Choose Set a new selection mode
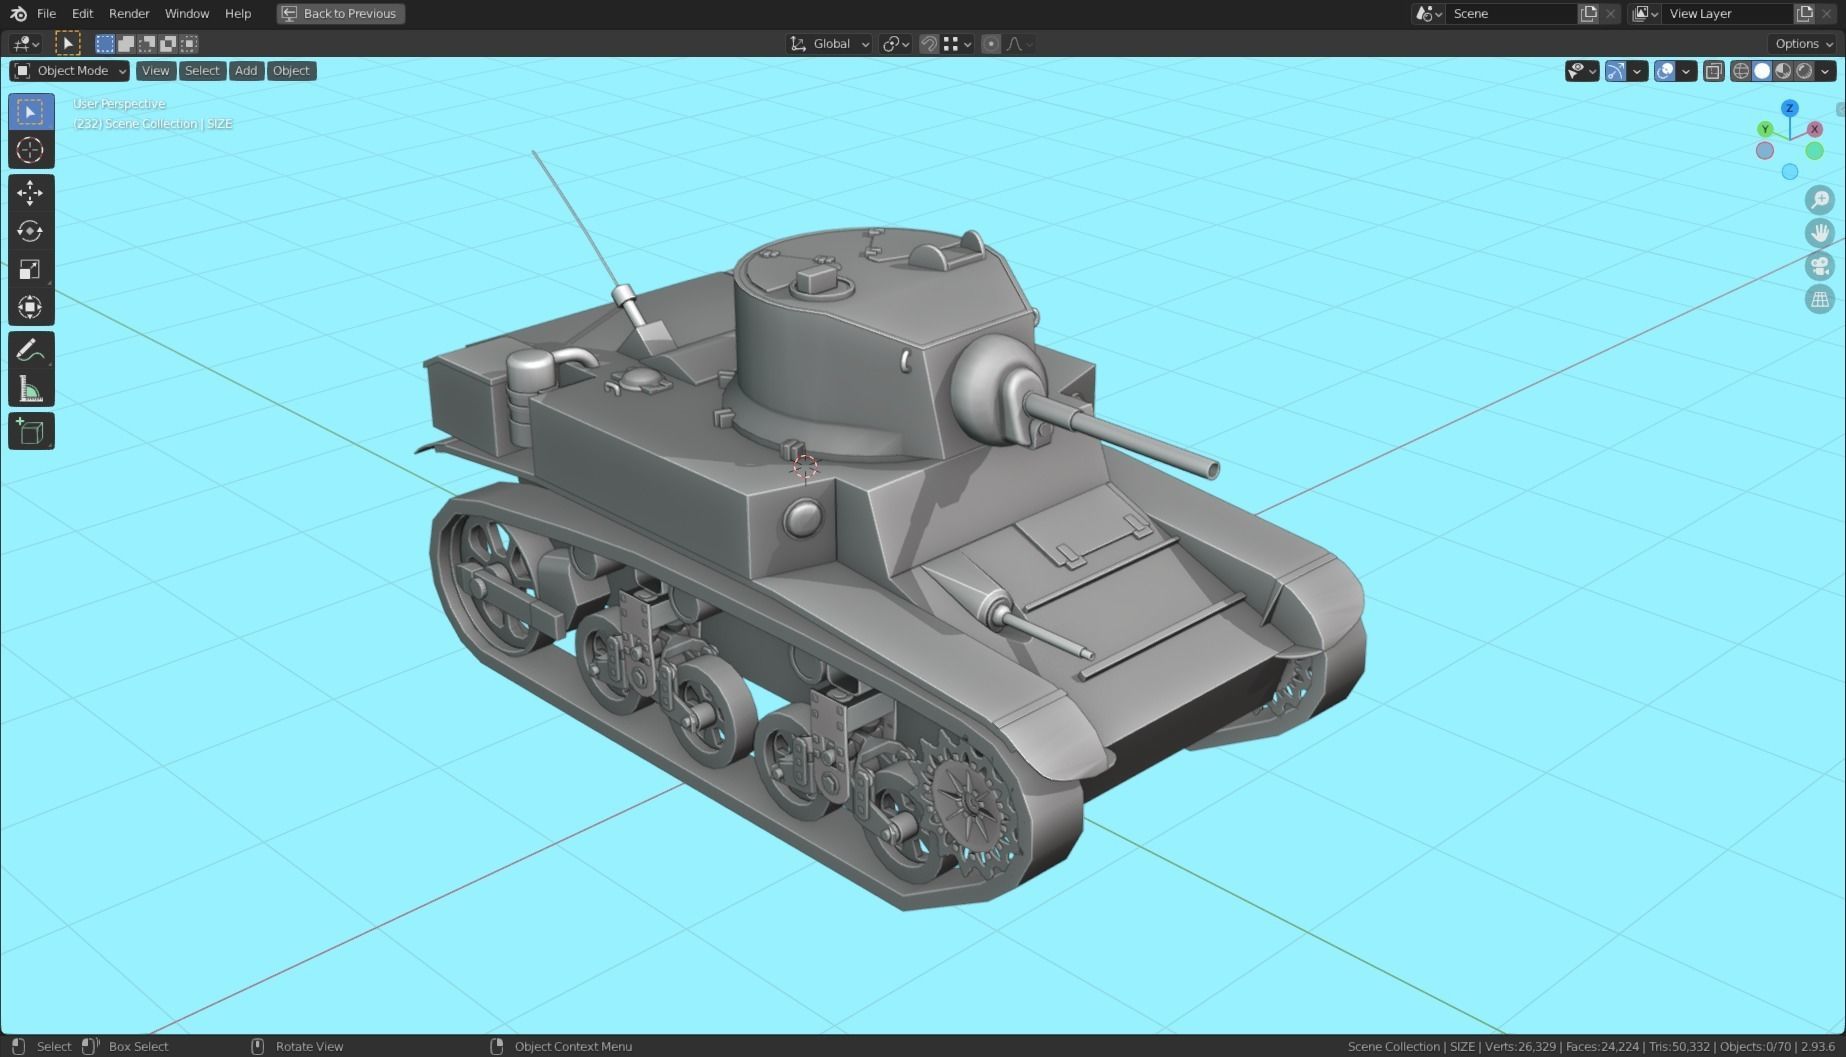 pos(105,43)
